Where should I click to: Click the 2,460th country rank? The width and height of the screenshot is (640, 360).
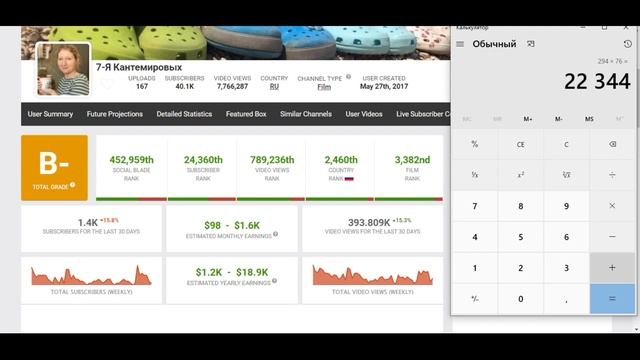[341, 160]
